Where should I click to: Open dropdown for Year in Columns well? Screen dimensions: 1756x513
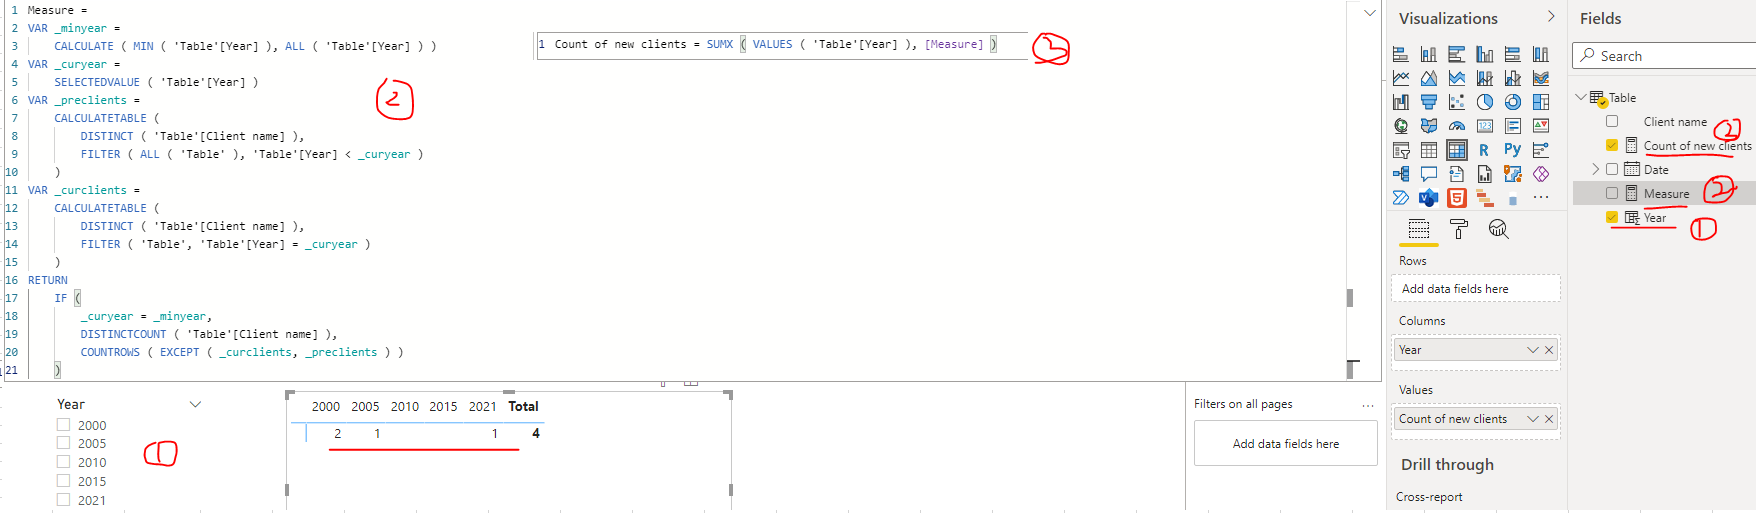click(1533, 350)
